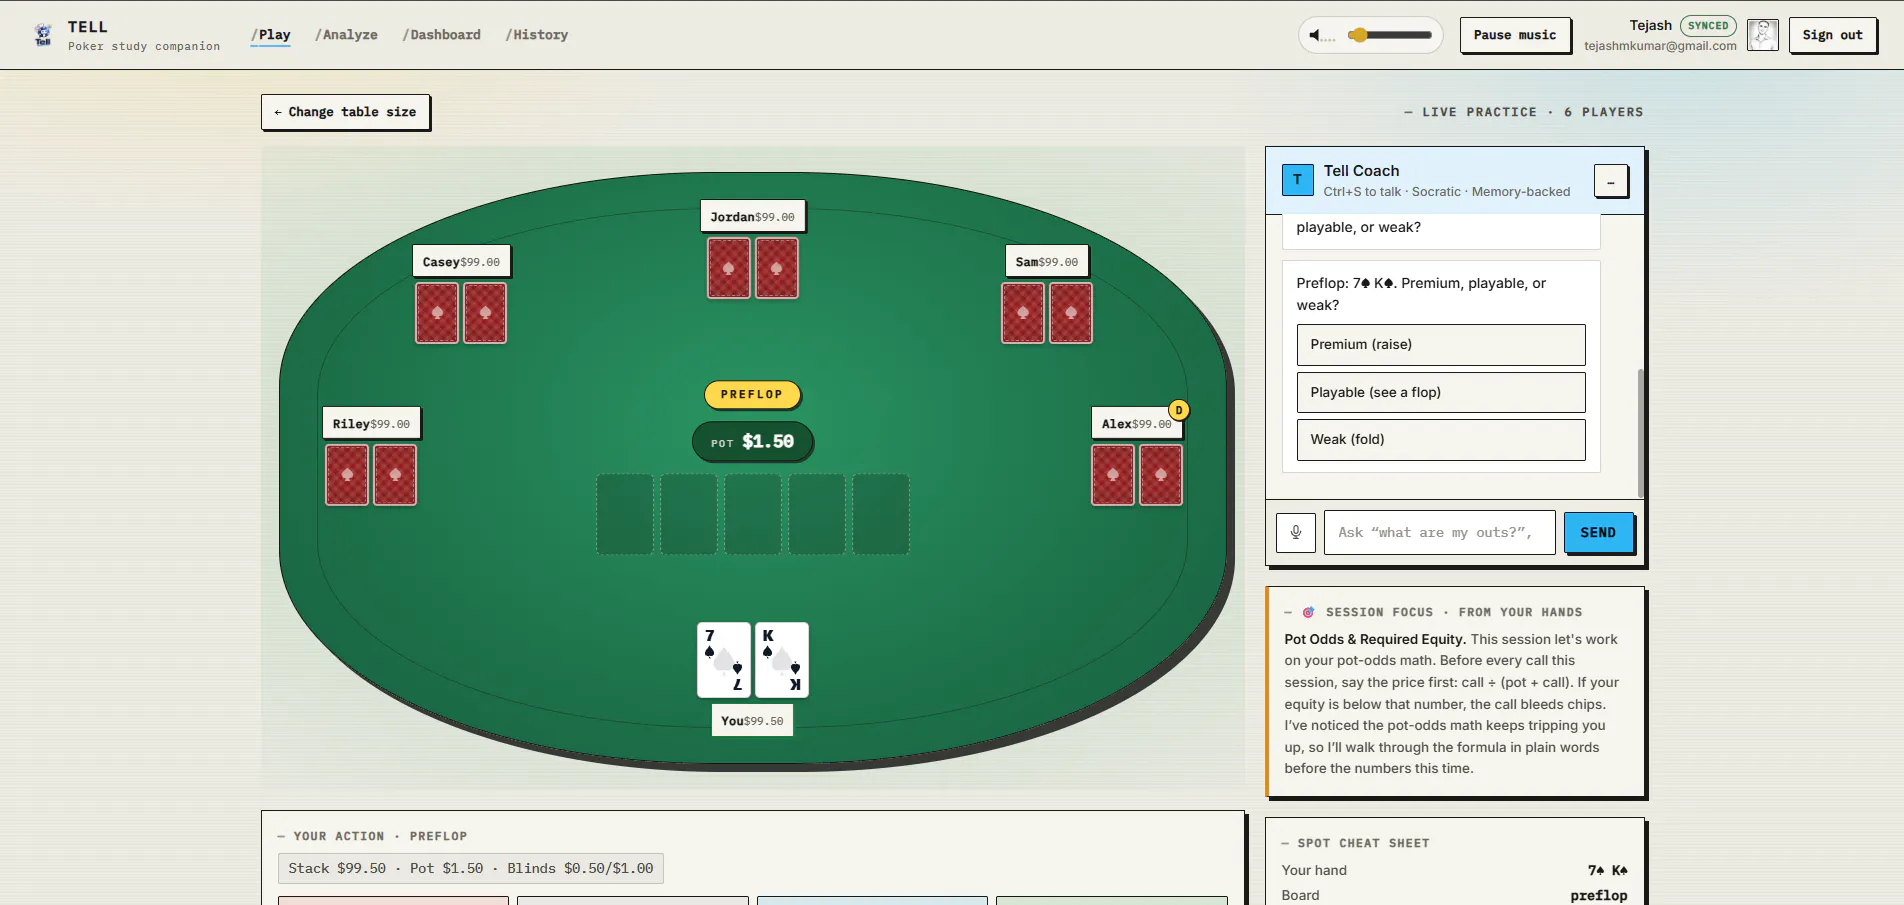Click the 'Board preflop' row in cheat sheet
Image resolution: width=1904 pixels, height=905 pixels.
pyautogui.click(x=1455, y=896)
